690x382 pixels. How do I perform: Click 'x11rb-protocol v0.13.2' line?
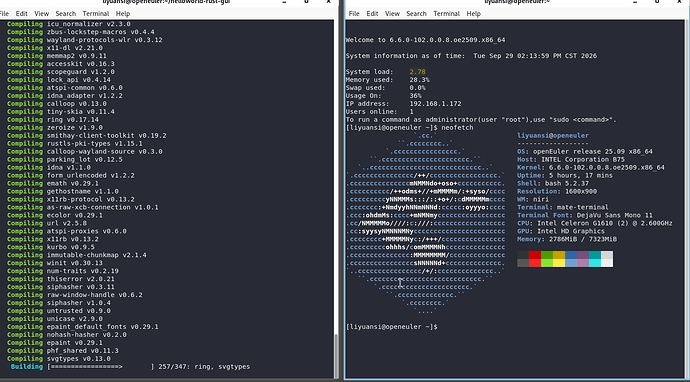(71, 199)
